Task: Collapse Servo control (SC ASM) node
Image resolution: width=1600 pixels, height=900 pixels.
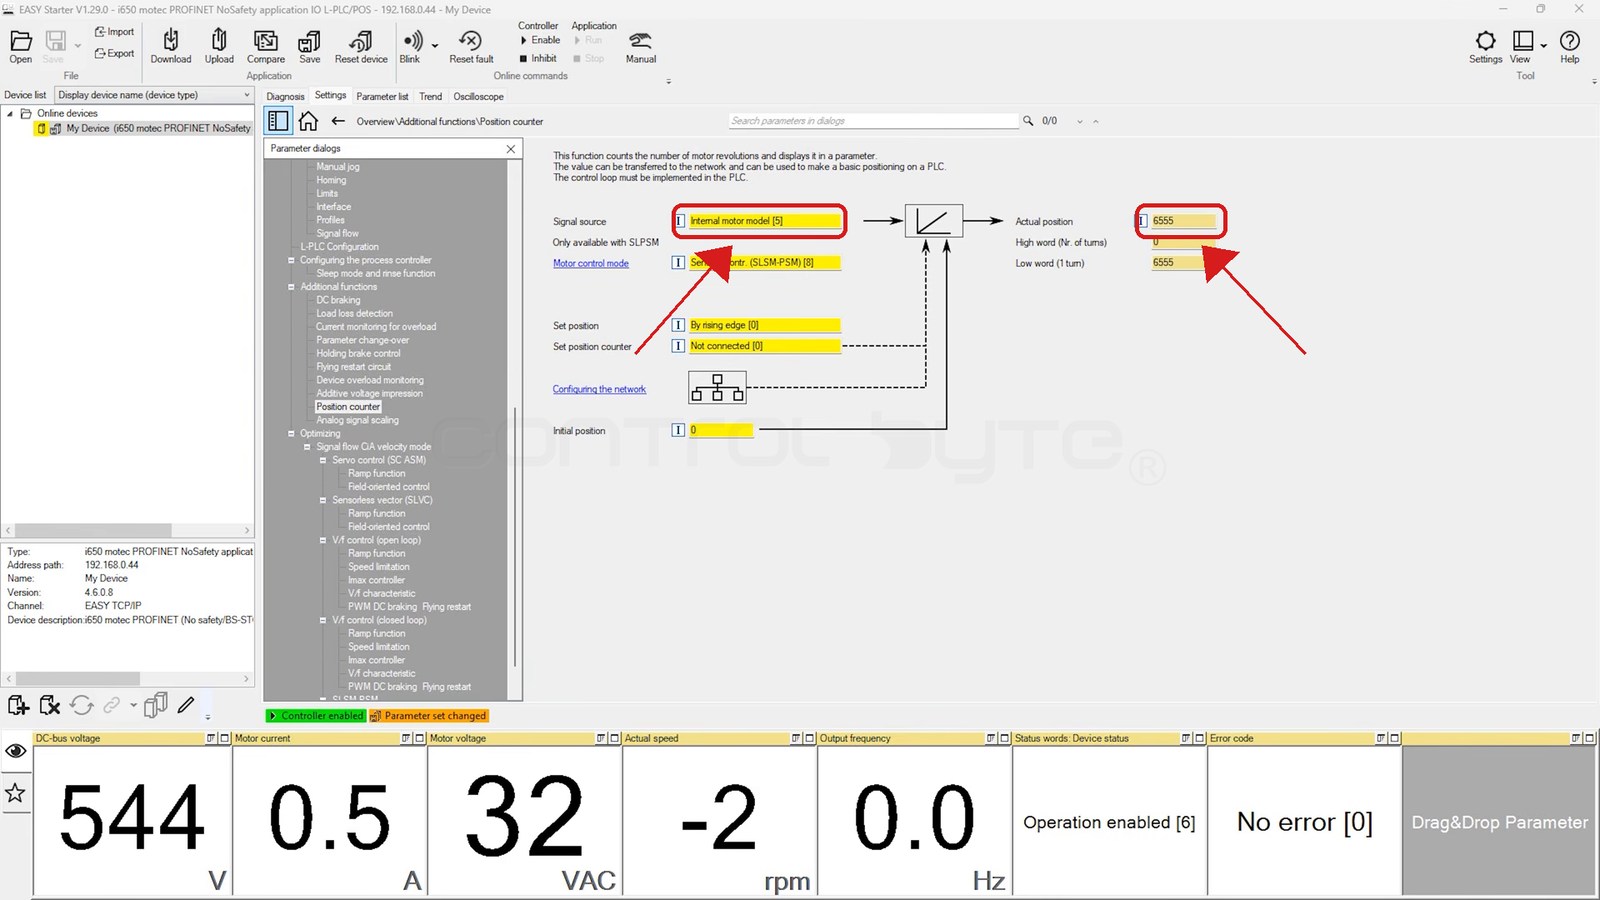Action: pyautogui.click(x=323, y=460)
